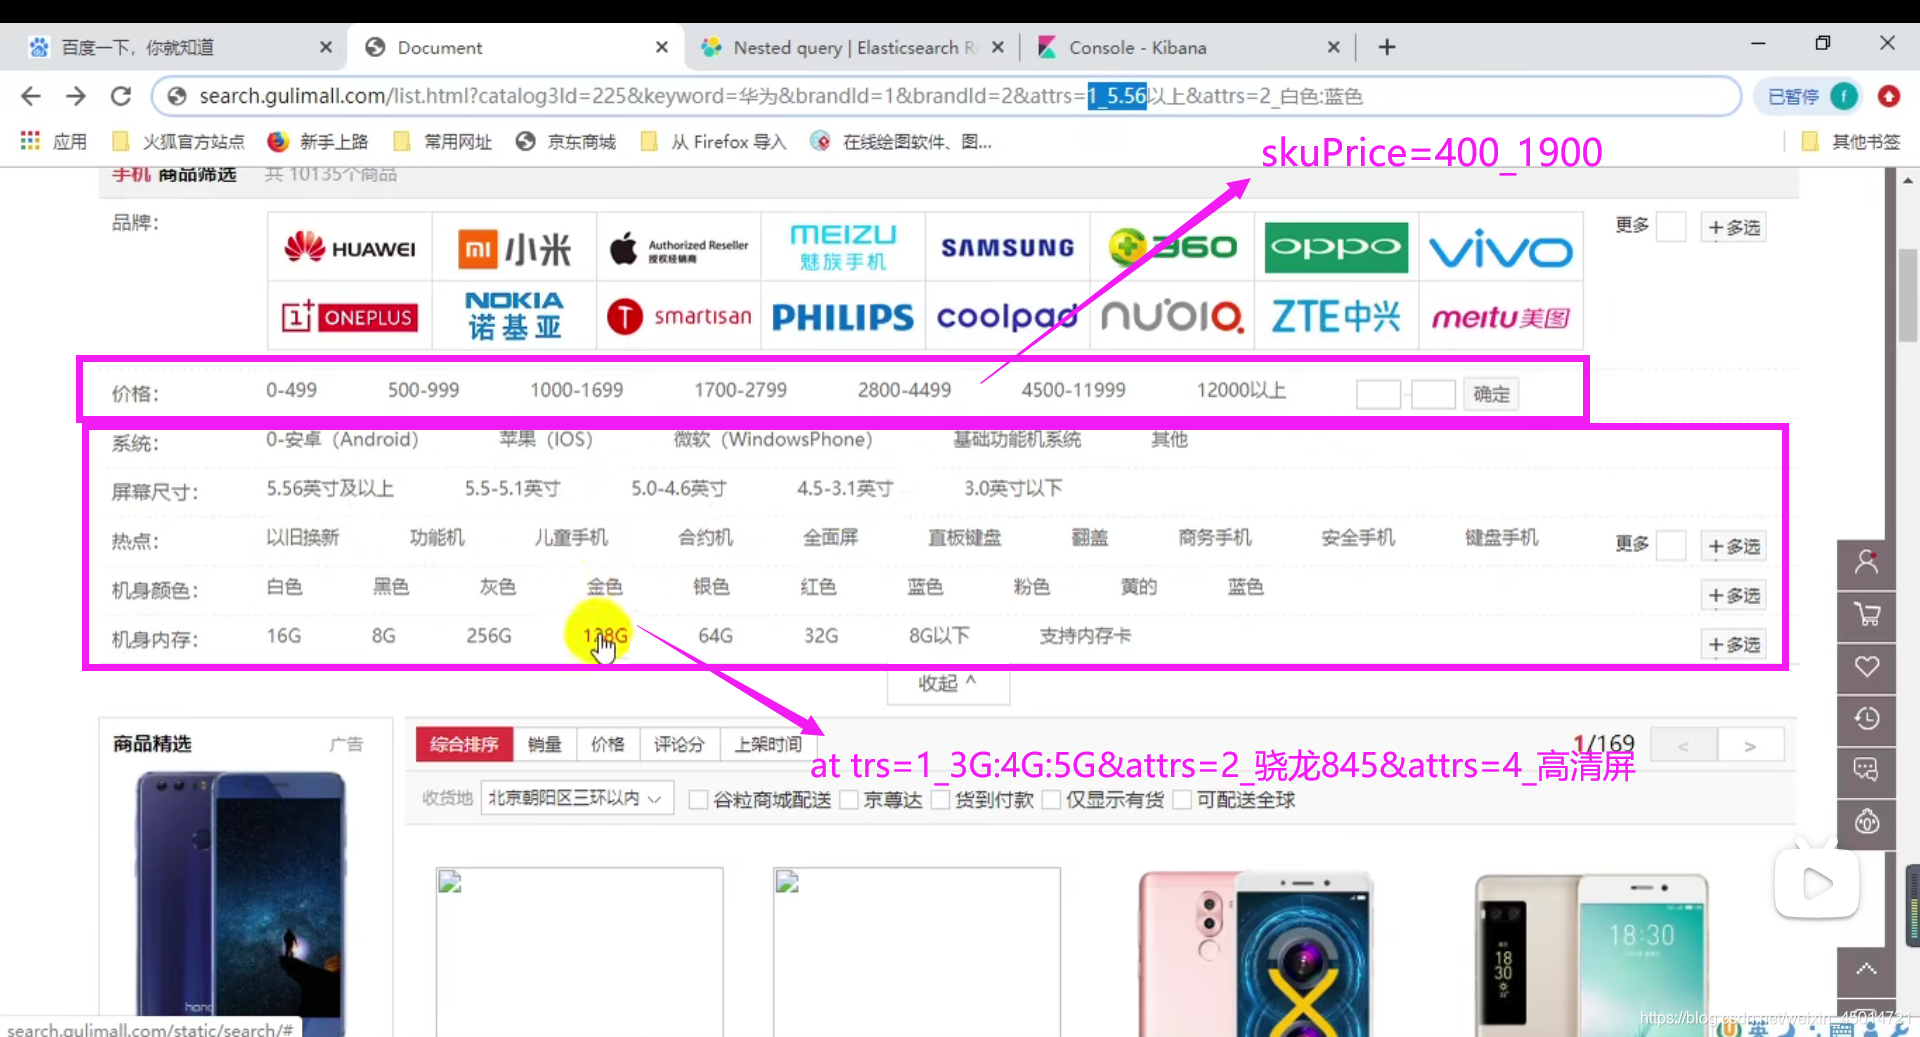Pick the vivo brand logo

(x=1500, y=250)
